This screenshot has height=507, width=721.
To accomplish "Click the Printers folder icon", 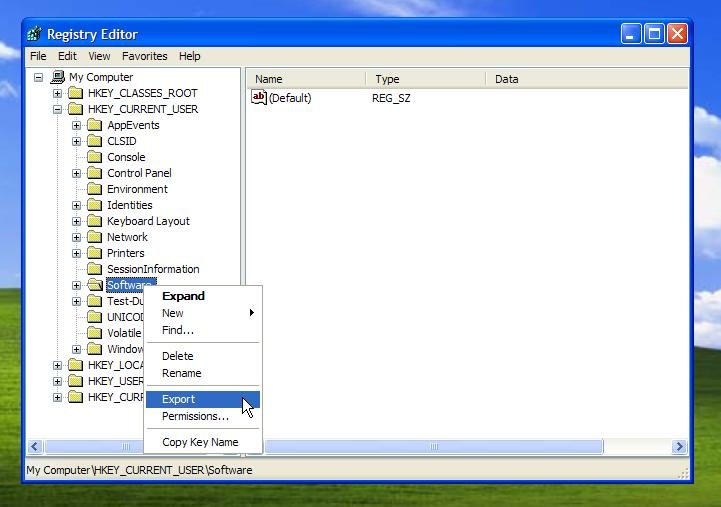I will [x=94, y=253].
